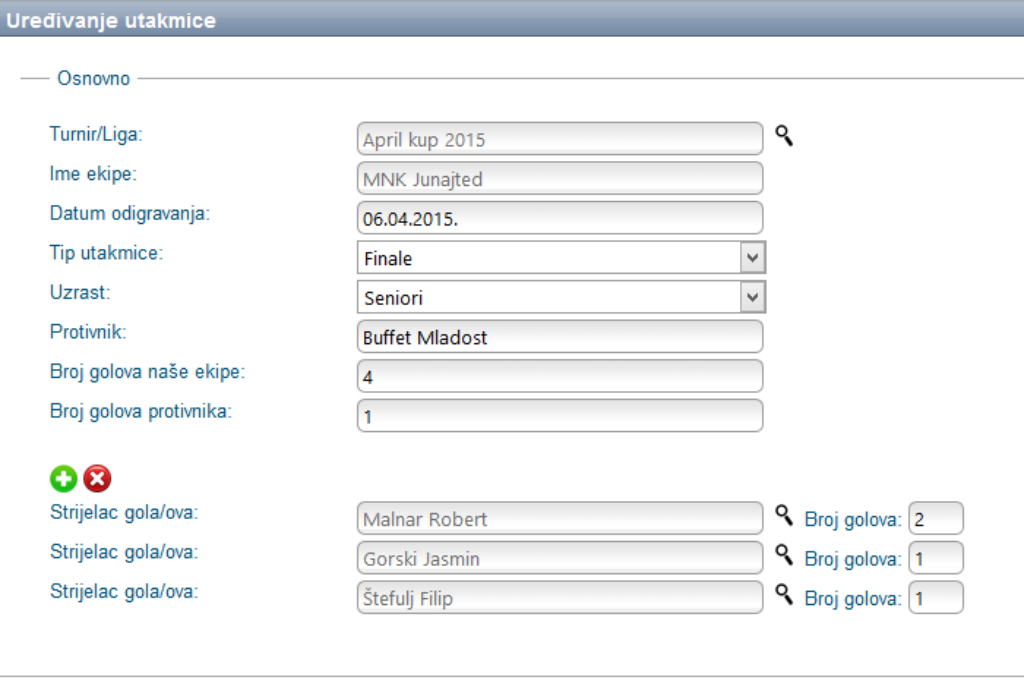Click the Turnir/Liga field April kup 2015
This screenshot has width=1024, height=680.
(559, 139)
